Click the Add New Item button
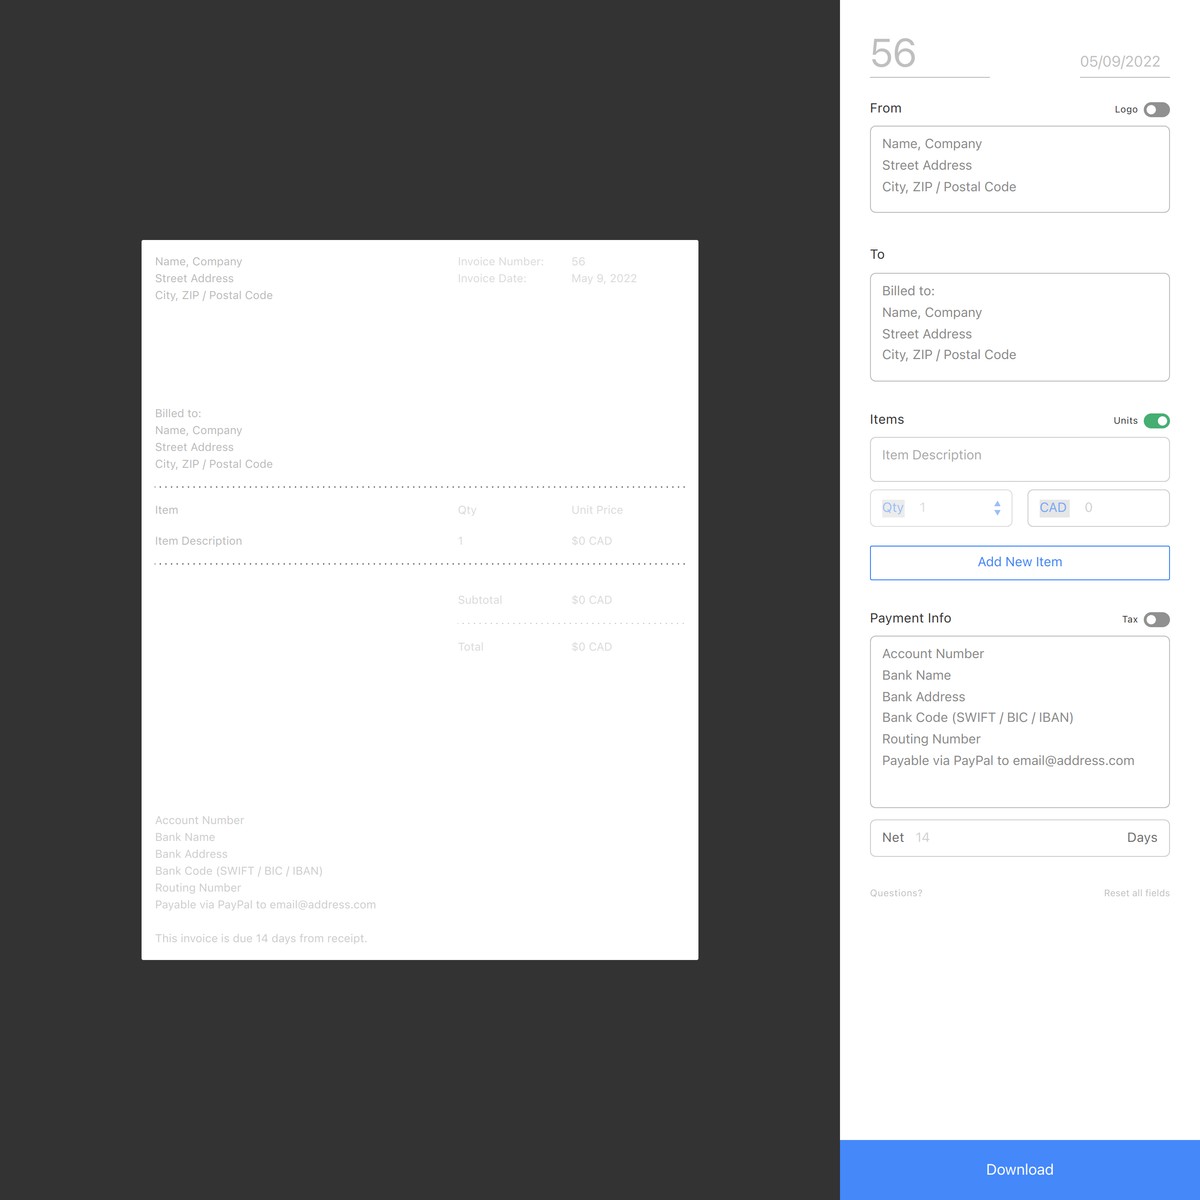Screen dimensions: 1200x1200 (1019, 562)
